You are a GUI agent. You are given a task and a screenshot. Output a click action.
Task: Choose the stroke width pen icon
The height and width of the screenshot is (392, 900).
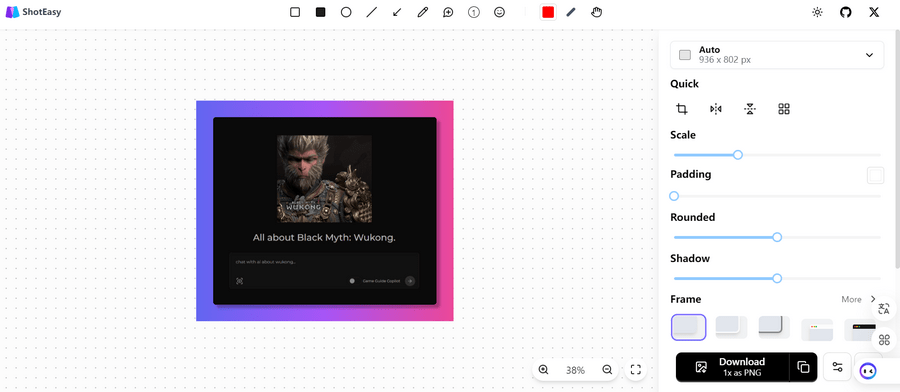tap(571, 12)
